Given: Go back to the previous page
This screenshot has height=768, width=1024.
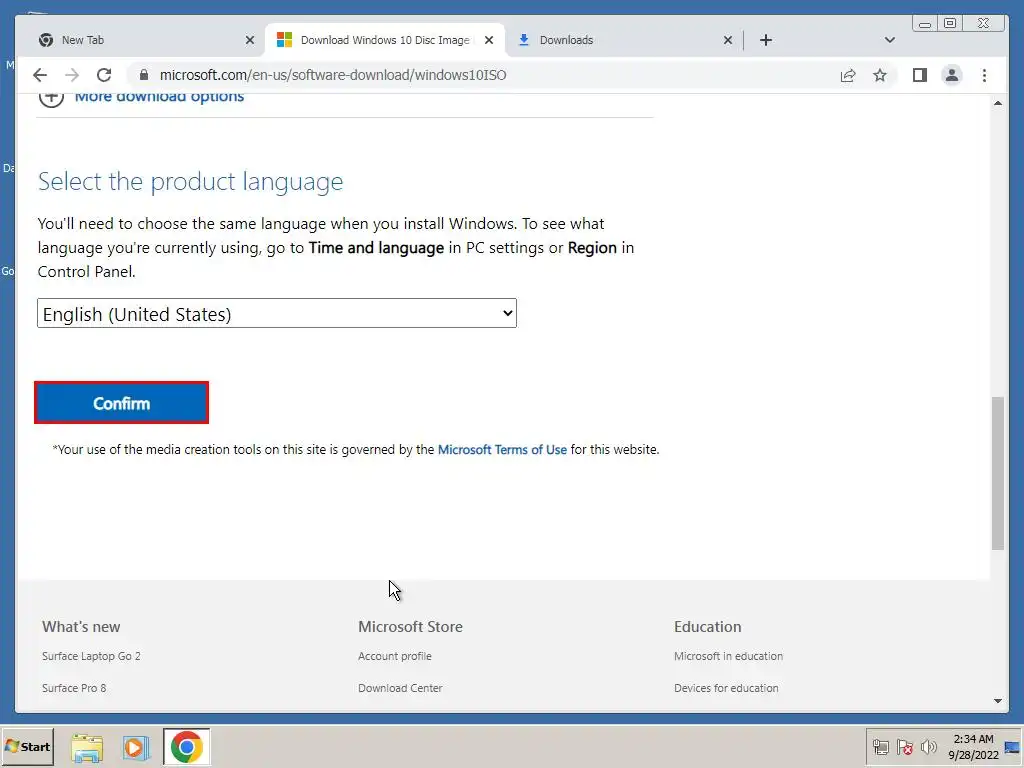Looking at the screenshot, I should (40, 75).
